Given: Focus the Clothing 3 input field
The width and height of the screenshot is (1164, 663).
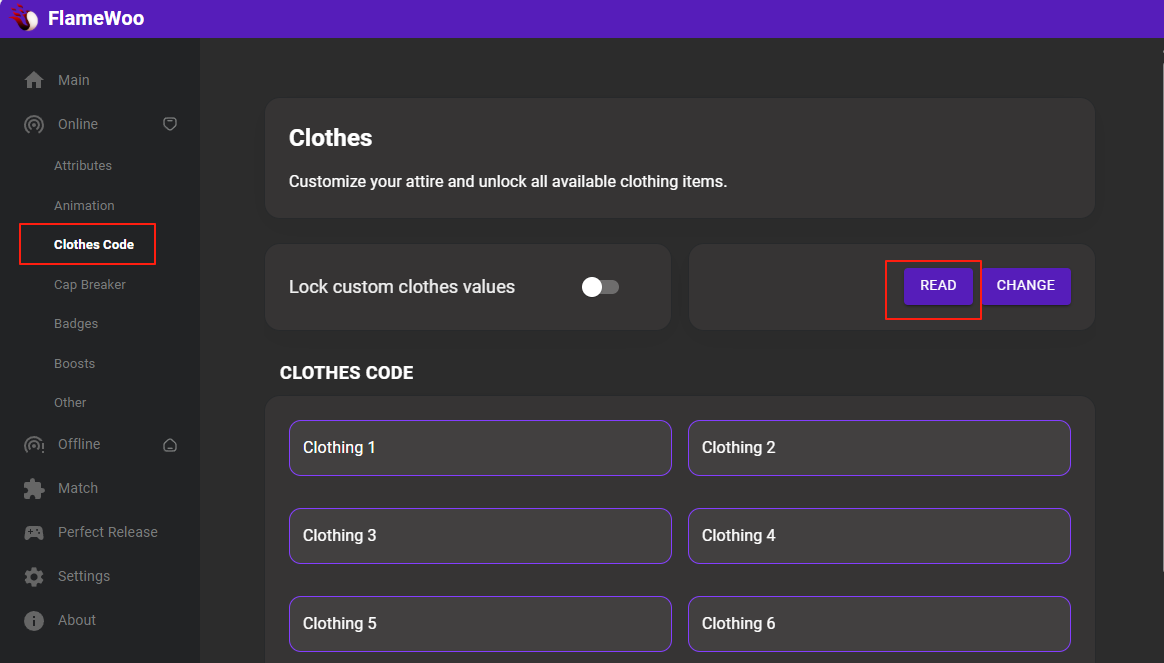Looking at the screenshot, I should (480, 536).
